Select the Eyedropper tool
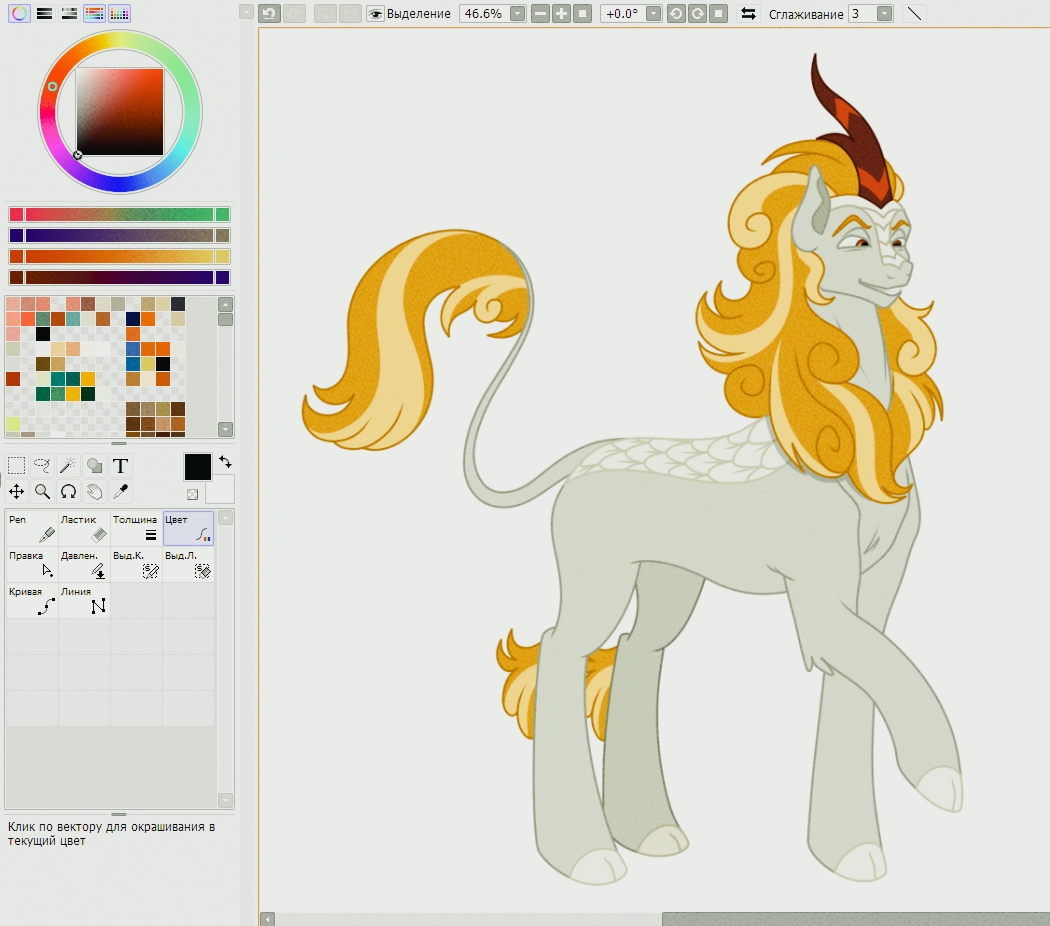The image size is (1050, 926). pyautogui.click(x=121, y=491)
